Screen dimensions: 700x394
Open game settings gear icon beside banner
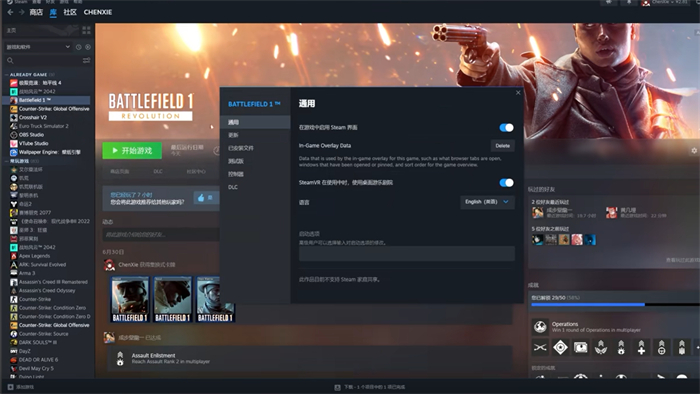point(694,151)
